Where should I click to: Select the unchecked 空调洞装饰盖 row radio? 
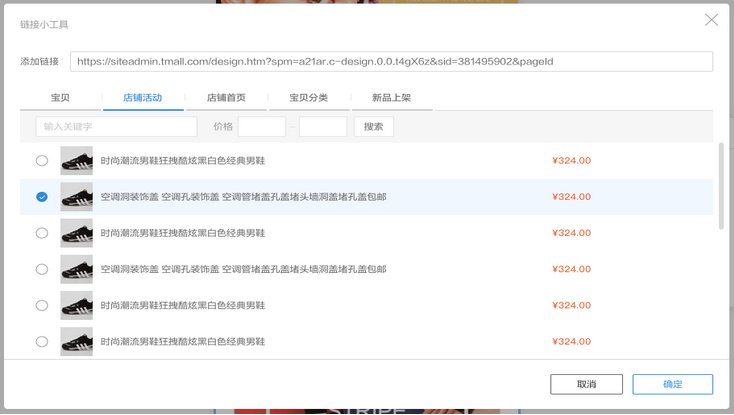tap(42, 269)
